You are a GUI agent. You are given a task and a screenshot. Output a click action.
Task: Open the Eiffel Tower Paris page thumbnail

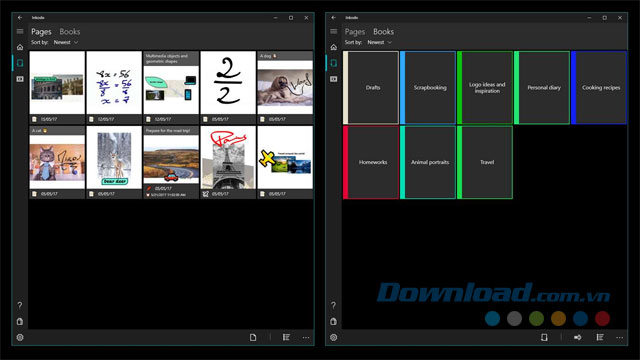coord(228,162)
